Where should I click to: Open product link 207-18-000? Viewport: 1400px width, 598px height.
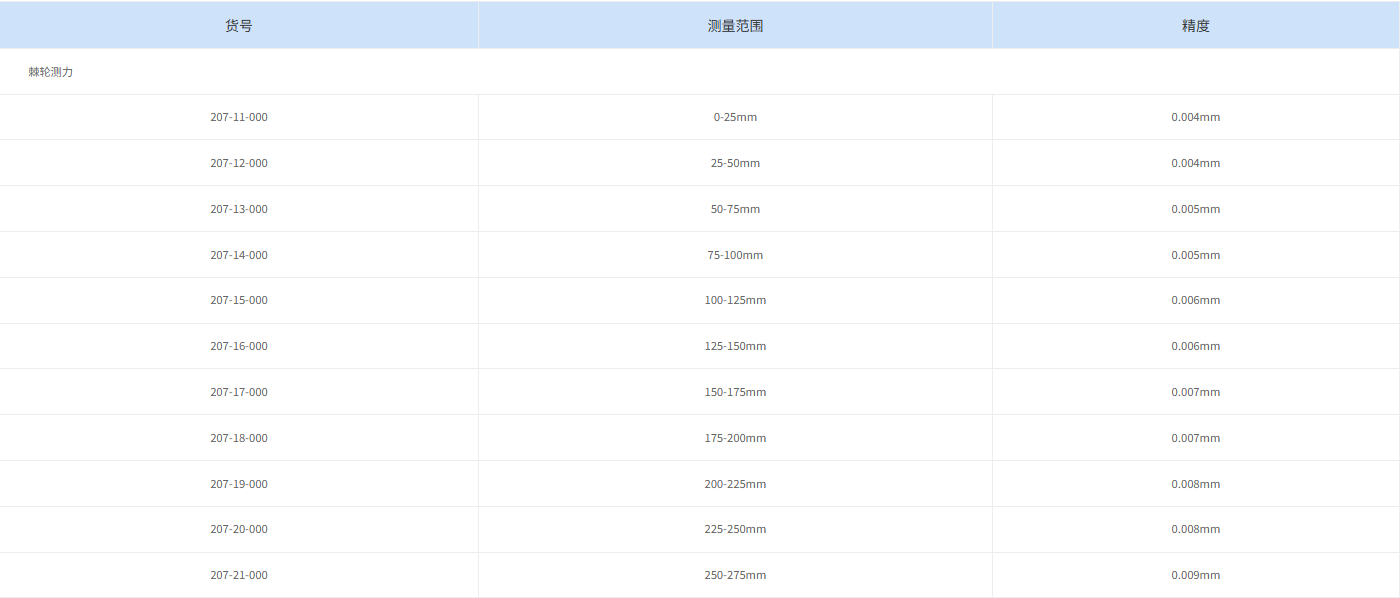pos(238,438)
